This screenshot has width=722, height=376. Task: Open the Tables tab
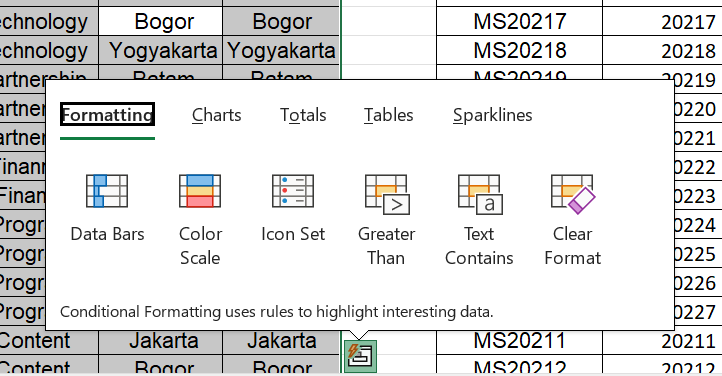tap(389, 115)
